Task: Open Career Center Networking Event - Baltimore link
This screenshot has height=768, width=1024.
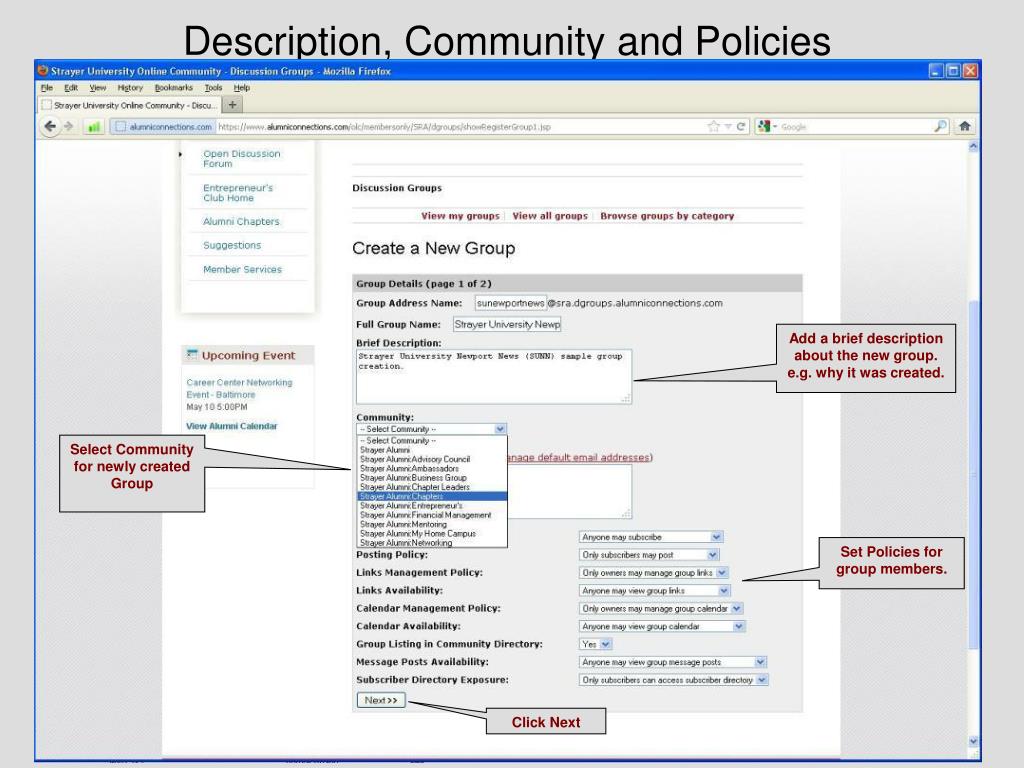Action: [239, 388]
